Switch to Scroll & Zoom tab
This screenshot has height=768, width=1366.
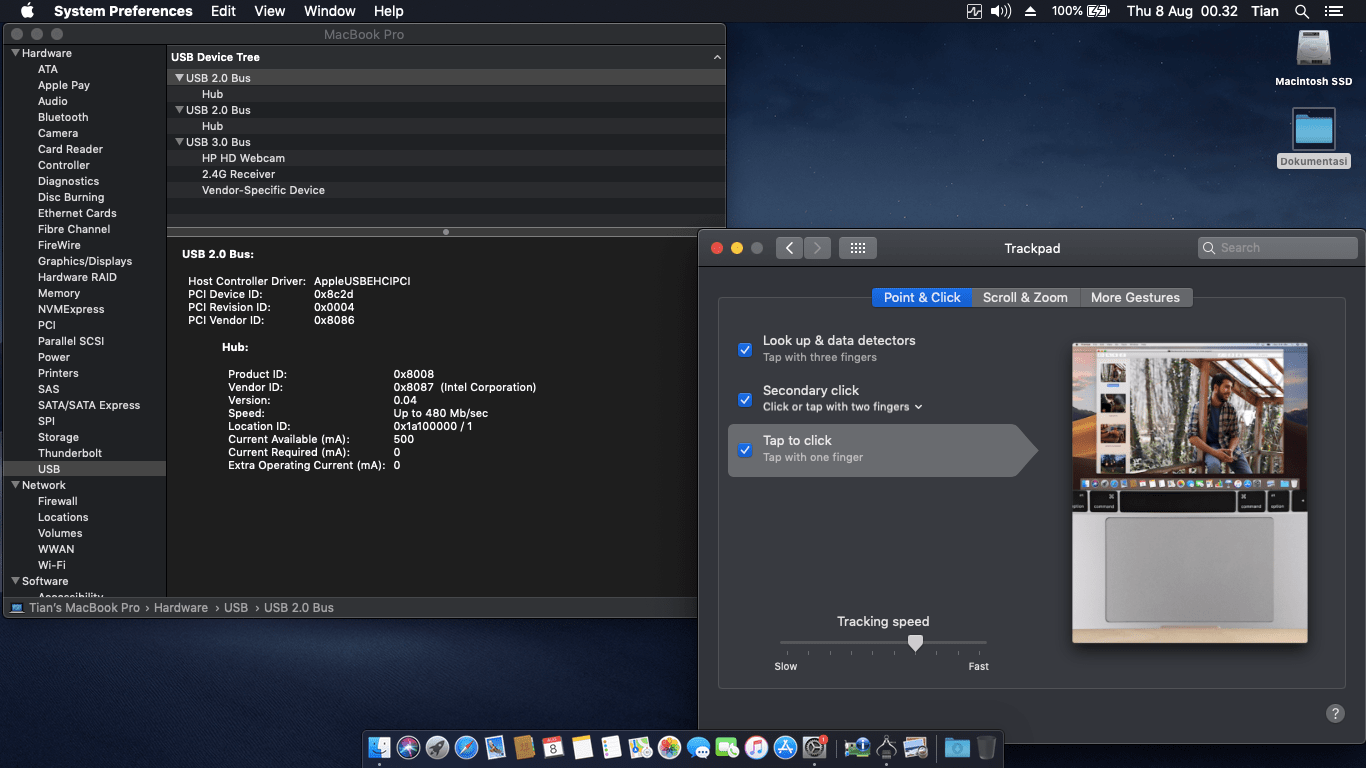coord(1025,297)
